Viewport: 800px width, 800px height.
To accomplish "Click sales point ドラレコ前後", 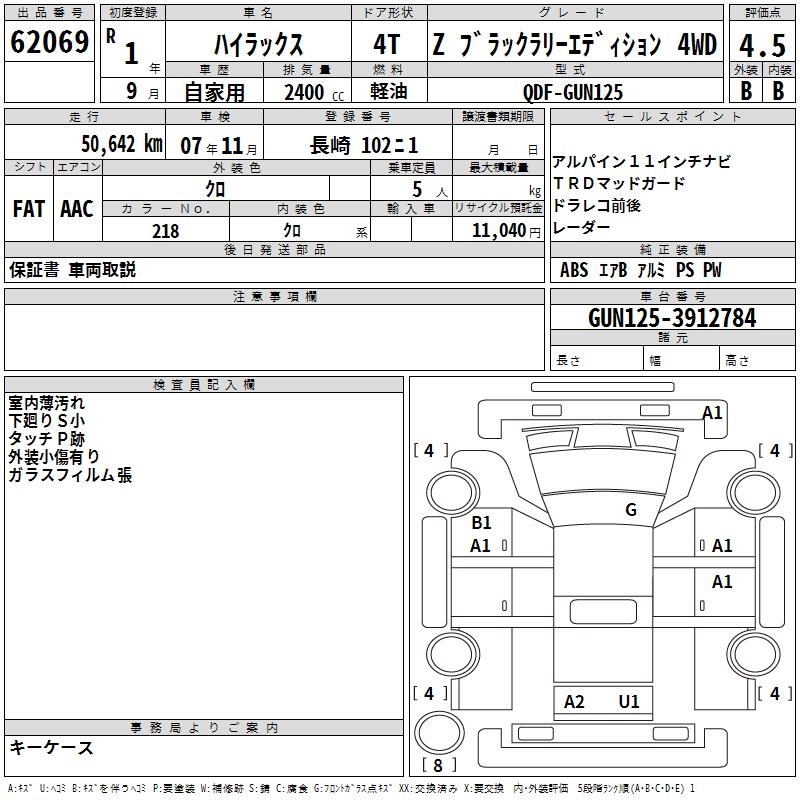I will point(596,205).
